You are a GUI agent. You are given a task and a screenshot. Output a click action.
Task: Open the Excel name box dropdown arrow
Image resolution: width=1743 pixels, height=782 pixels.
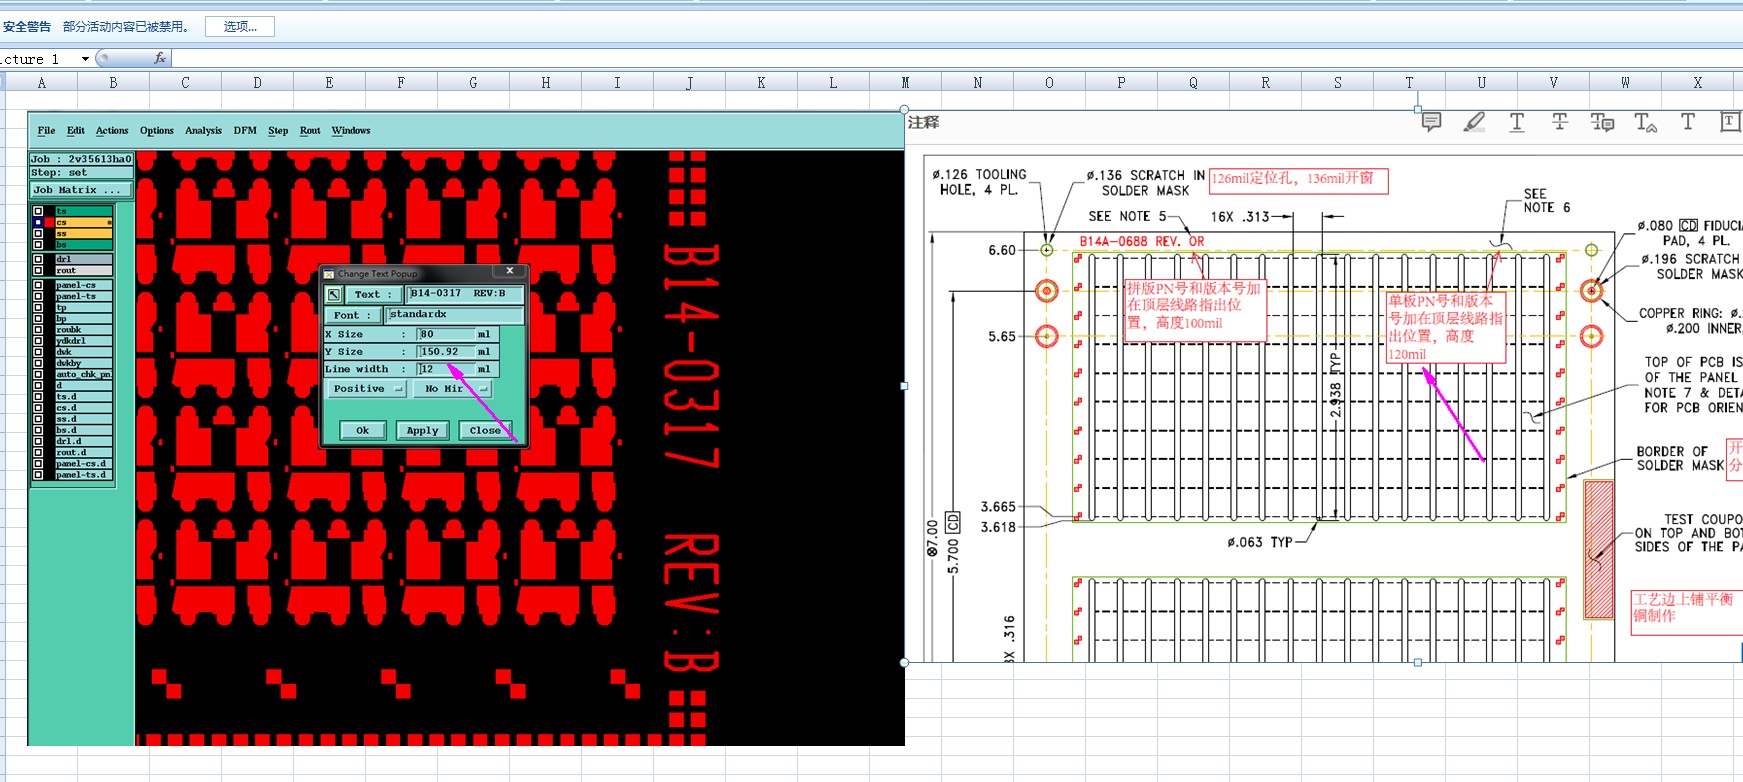click(x=85, y=59)
